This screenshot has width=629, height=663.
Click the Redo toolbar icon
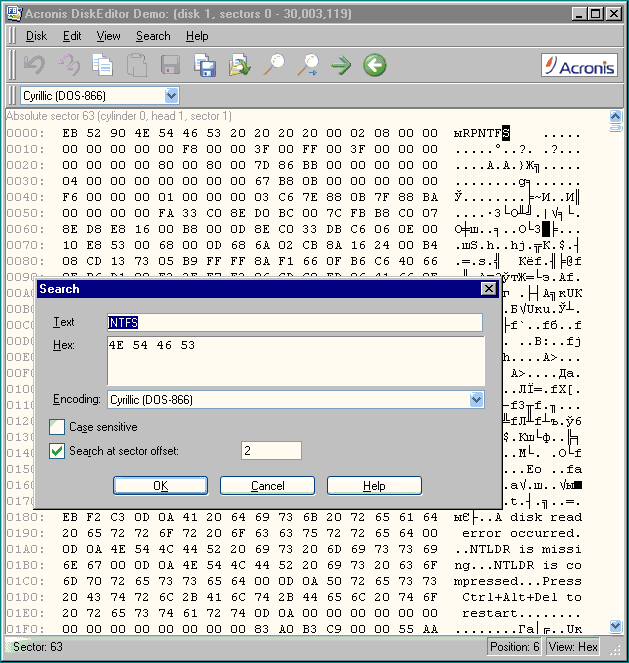point(69,65)
